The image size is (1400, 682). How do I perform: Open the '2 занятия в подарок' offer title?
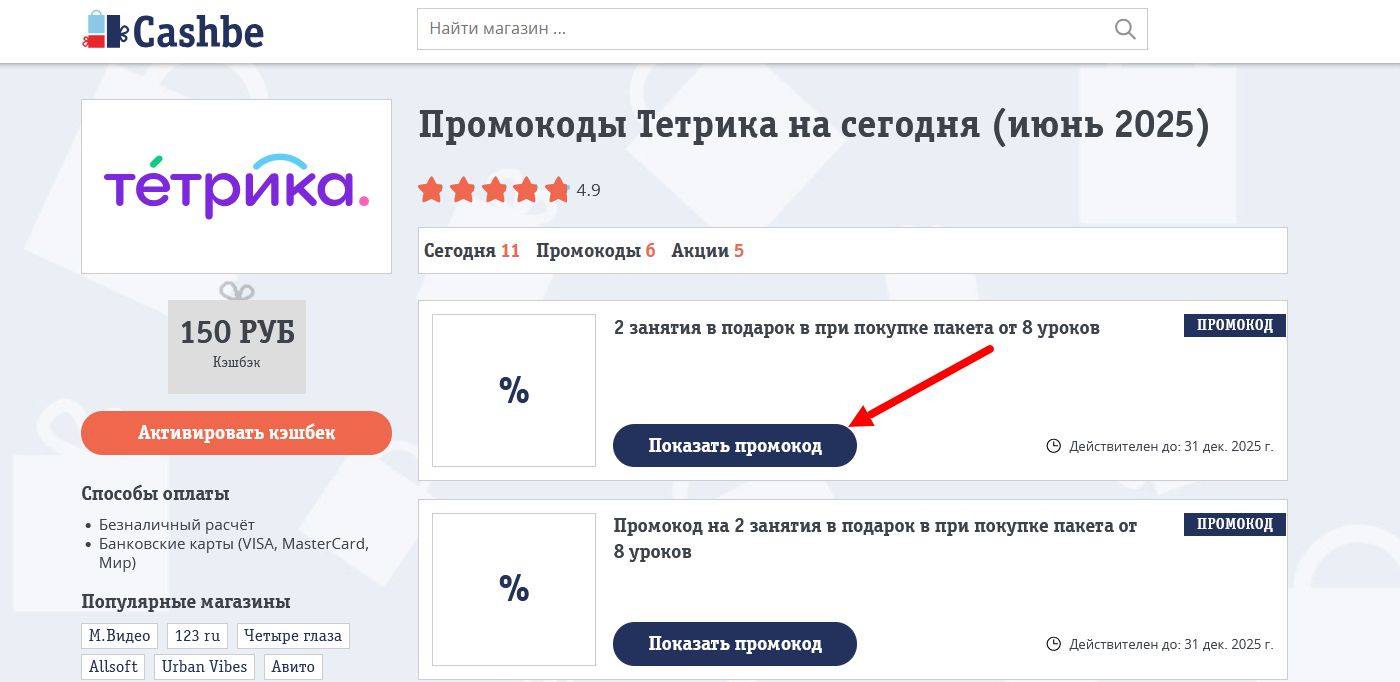point(857,328)
